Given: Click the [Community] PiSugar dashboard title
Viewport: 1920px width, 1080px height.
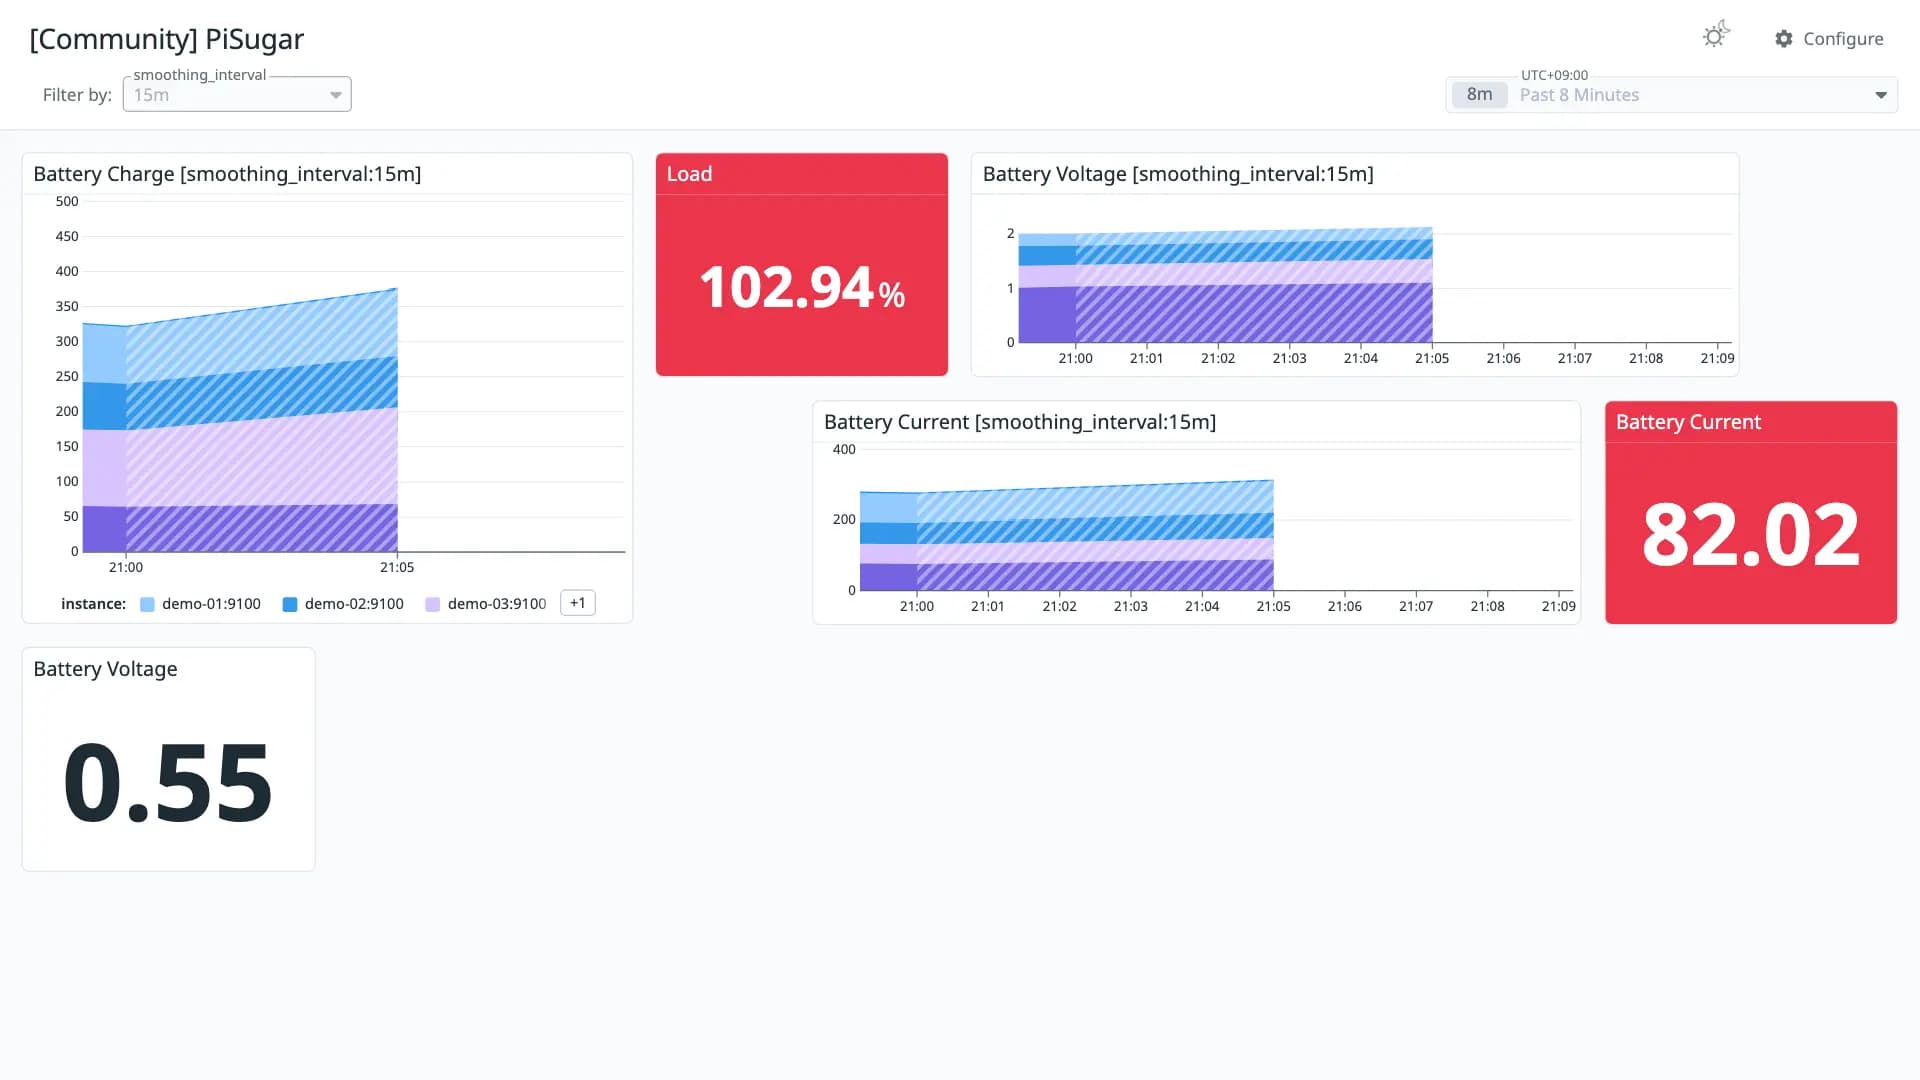Looking at the screenshot, I should (x=167, y=39).
